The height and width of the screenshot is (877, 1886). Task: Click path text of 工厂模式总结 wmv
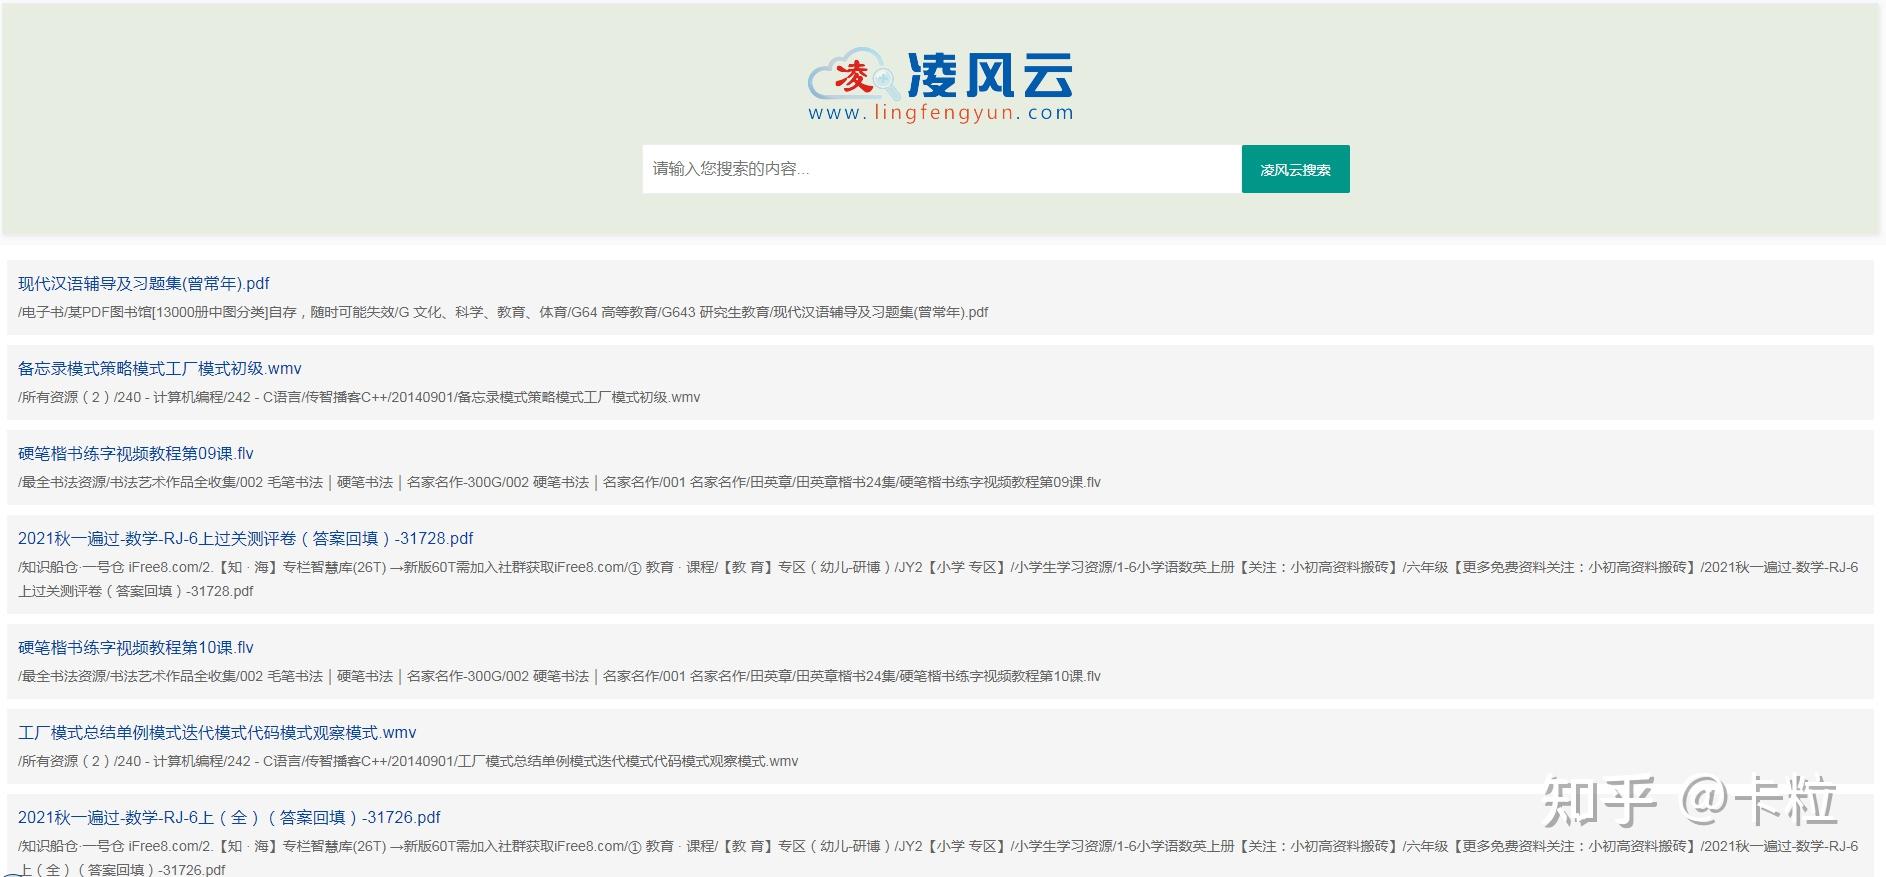[x=408, y=761]
